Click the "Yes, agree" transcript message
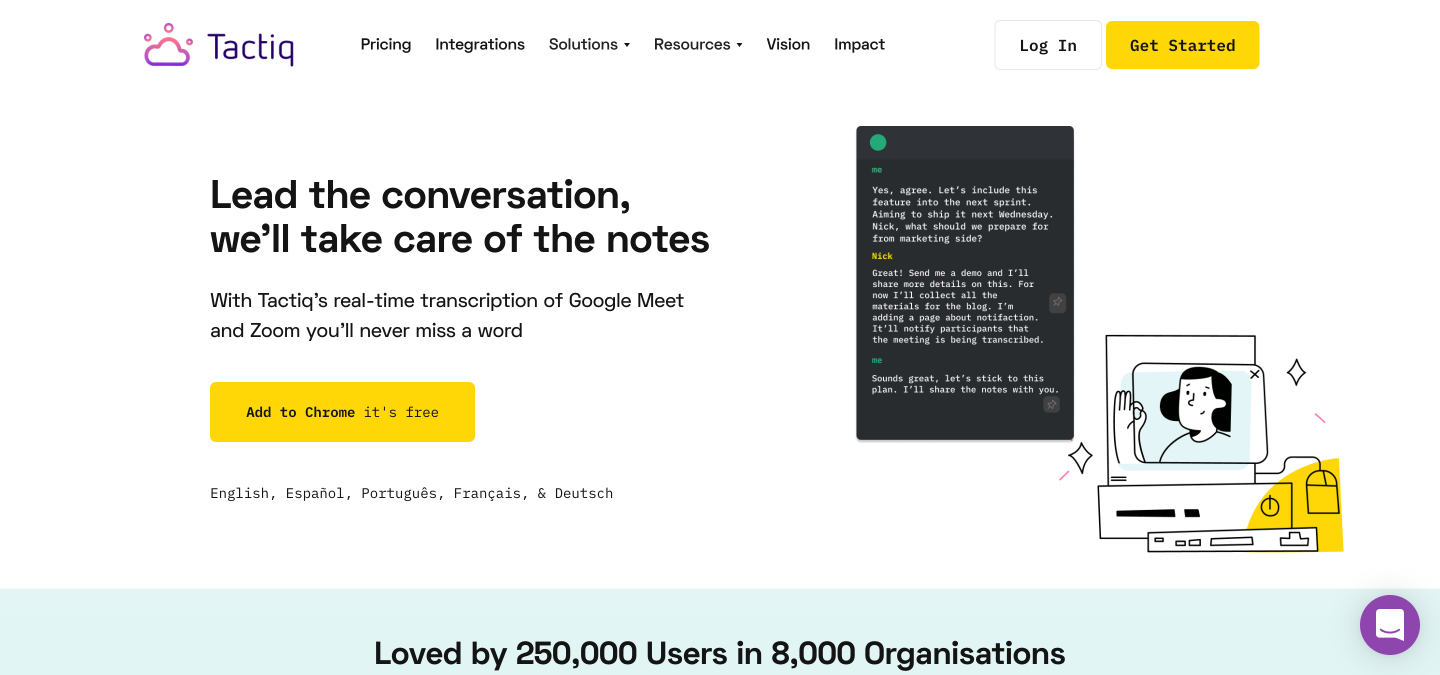The height and width of the screenshot is (675, 1440). (961, 214)
